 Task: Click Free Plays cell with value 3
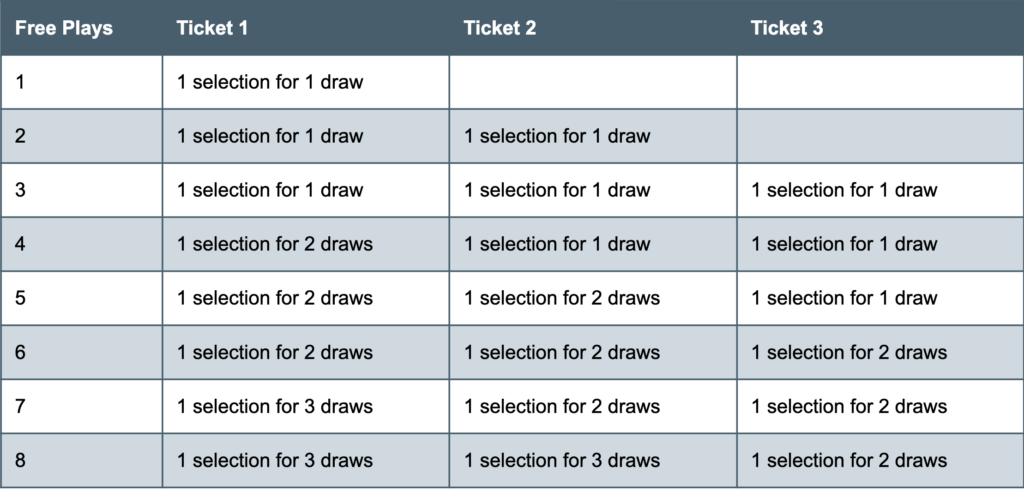point(81,190)
